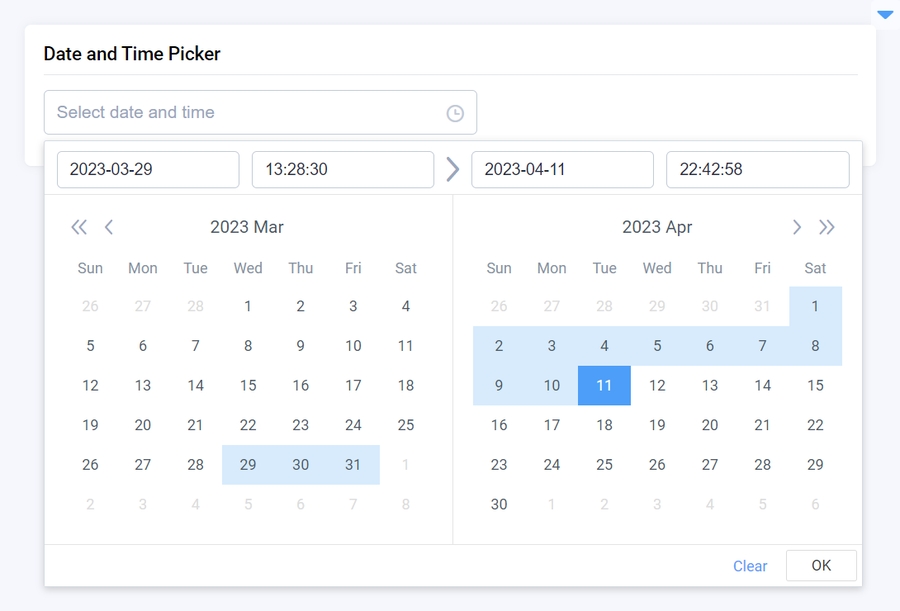The image size is (900, 611).
Task: Edit the end date input 2023-04-11
Action: coord(562,169)
